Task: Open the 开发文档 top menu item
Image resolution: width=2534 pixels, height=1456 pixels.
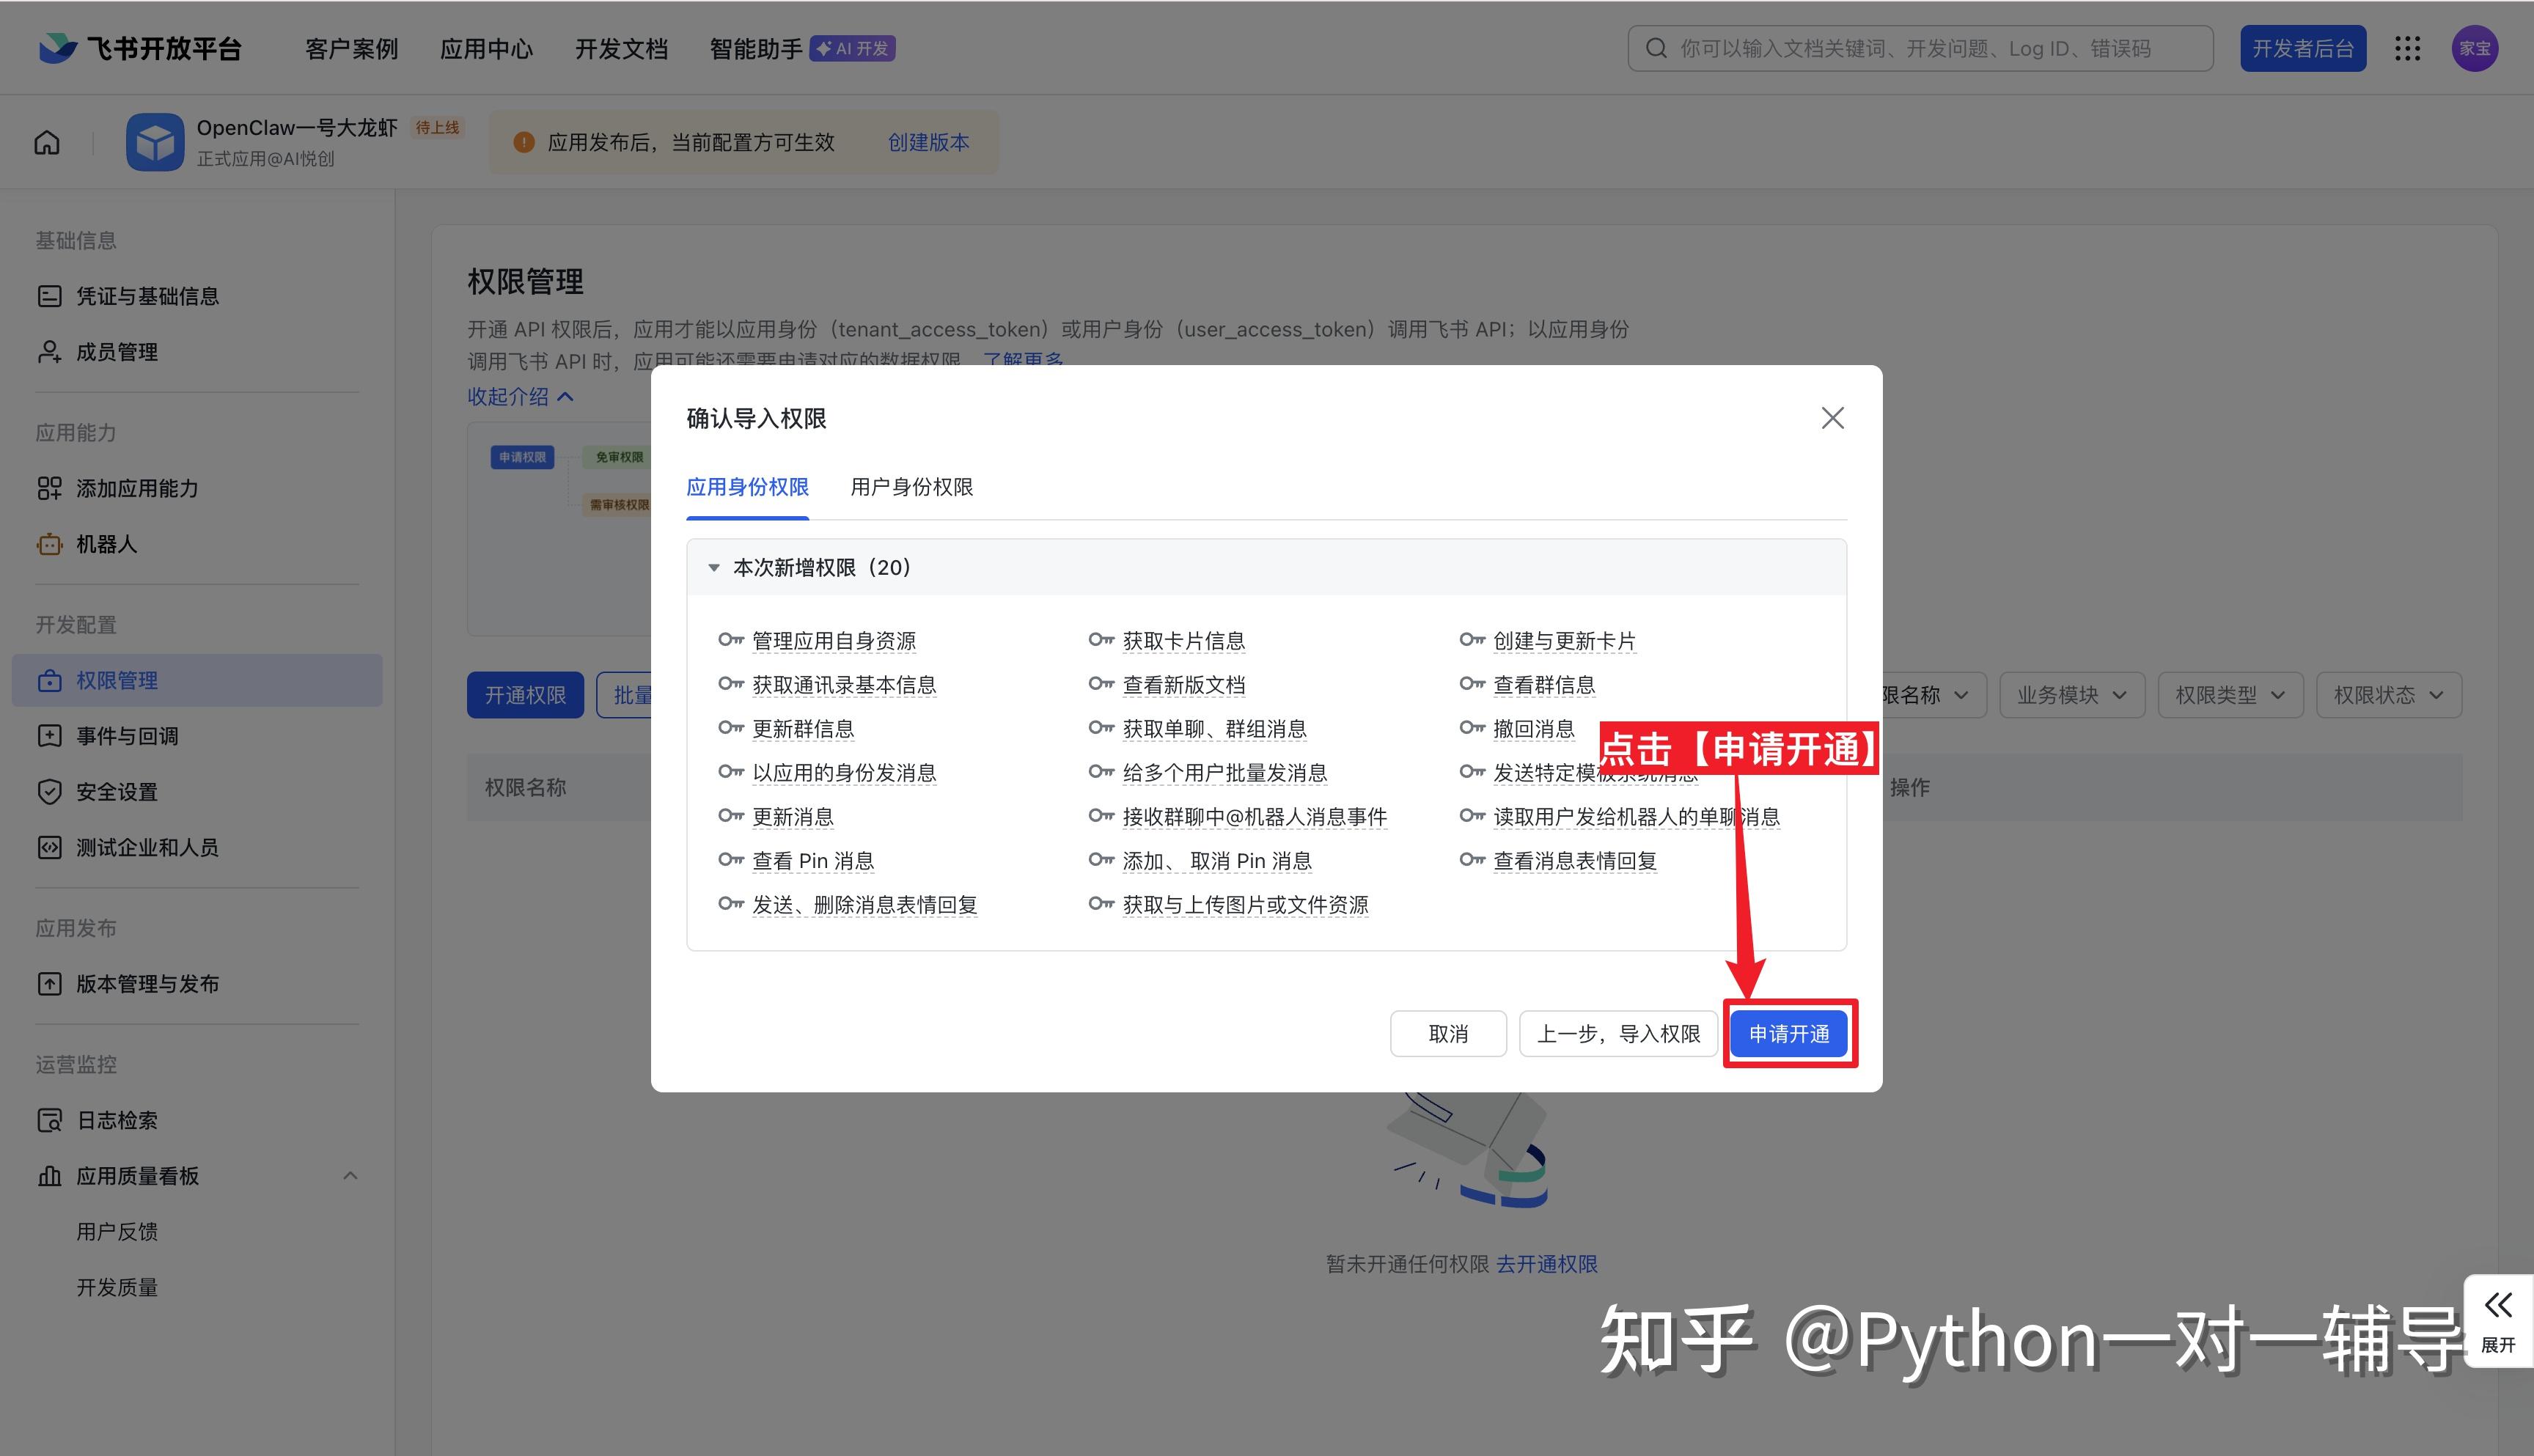Action: pyautogui.click(x=621, y=48)
